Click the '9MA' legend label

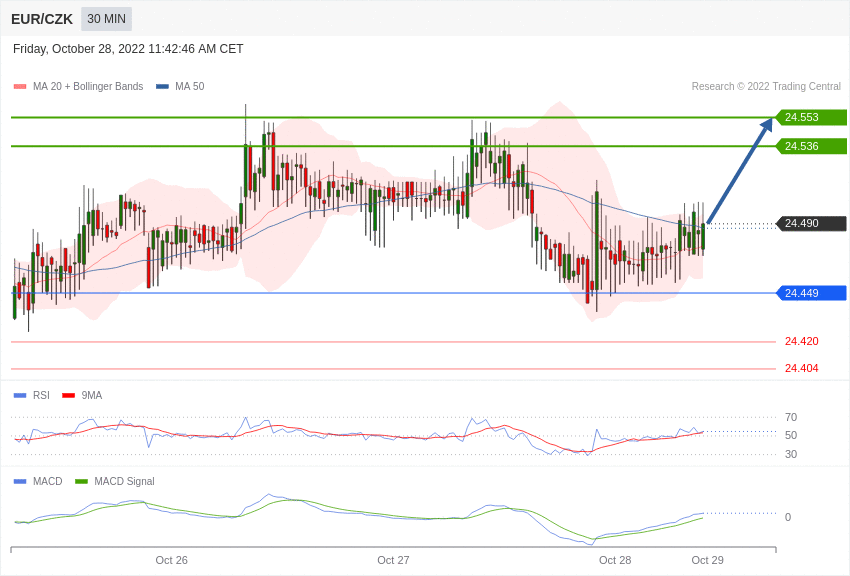tap(92, 396)
